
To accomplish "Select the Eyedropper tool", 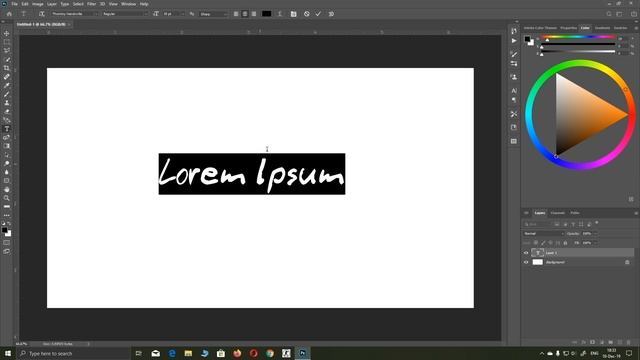I will (x=7, y=85).
